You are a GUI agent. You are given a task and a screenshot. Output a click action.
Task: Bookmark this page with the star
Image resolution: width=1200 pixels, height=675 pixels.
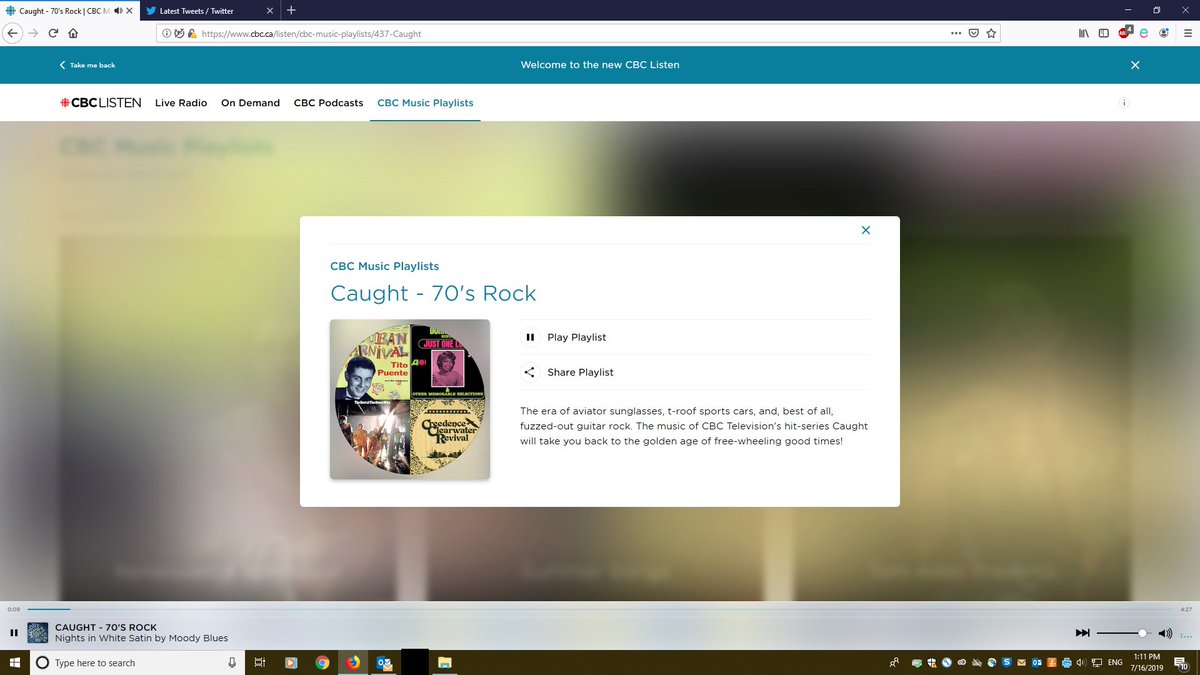[991, 33]
